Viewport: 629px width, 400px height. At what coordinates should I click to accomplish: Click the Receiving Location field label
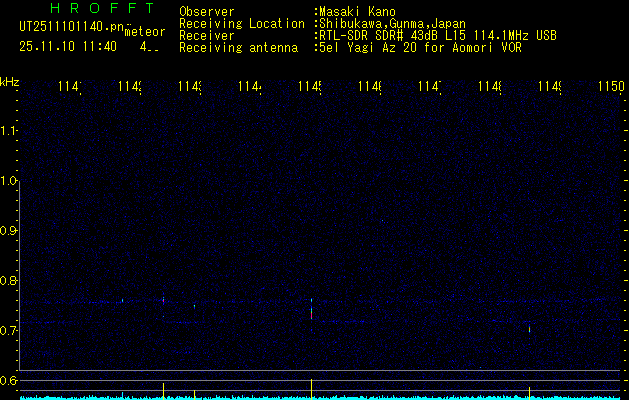coord(241,23)
